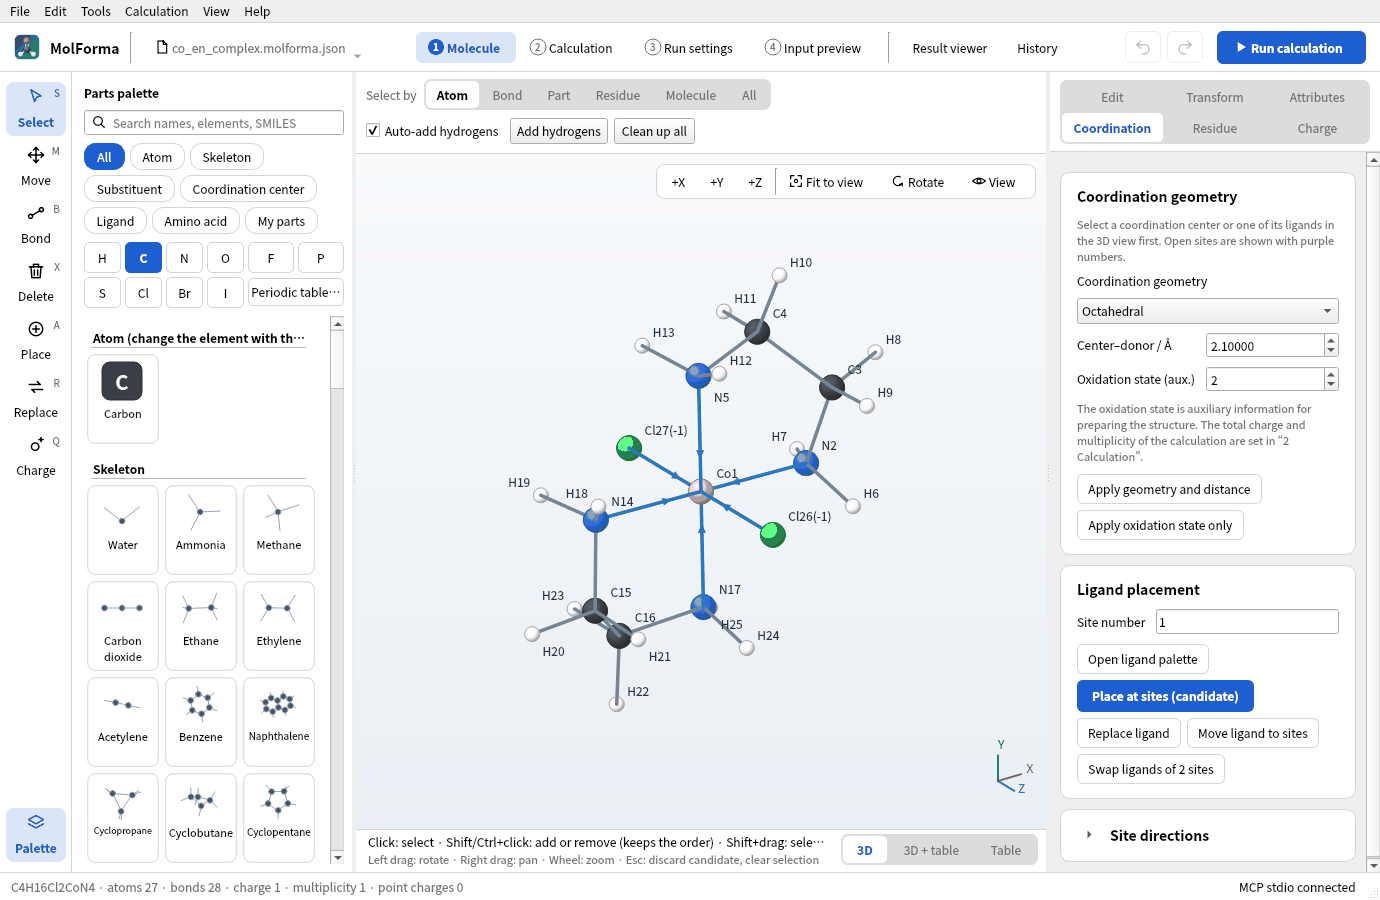Open the Coordination geometry Octahedral dropdown
The image size is (1380, 900).
tap(1208, 311)
